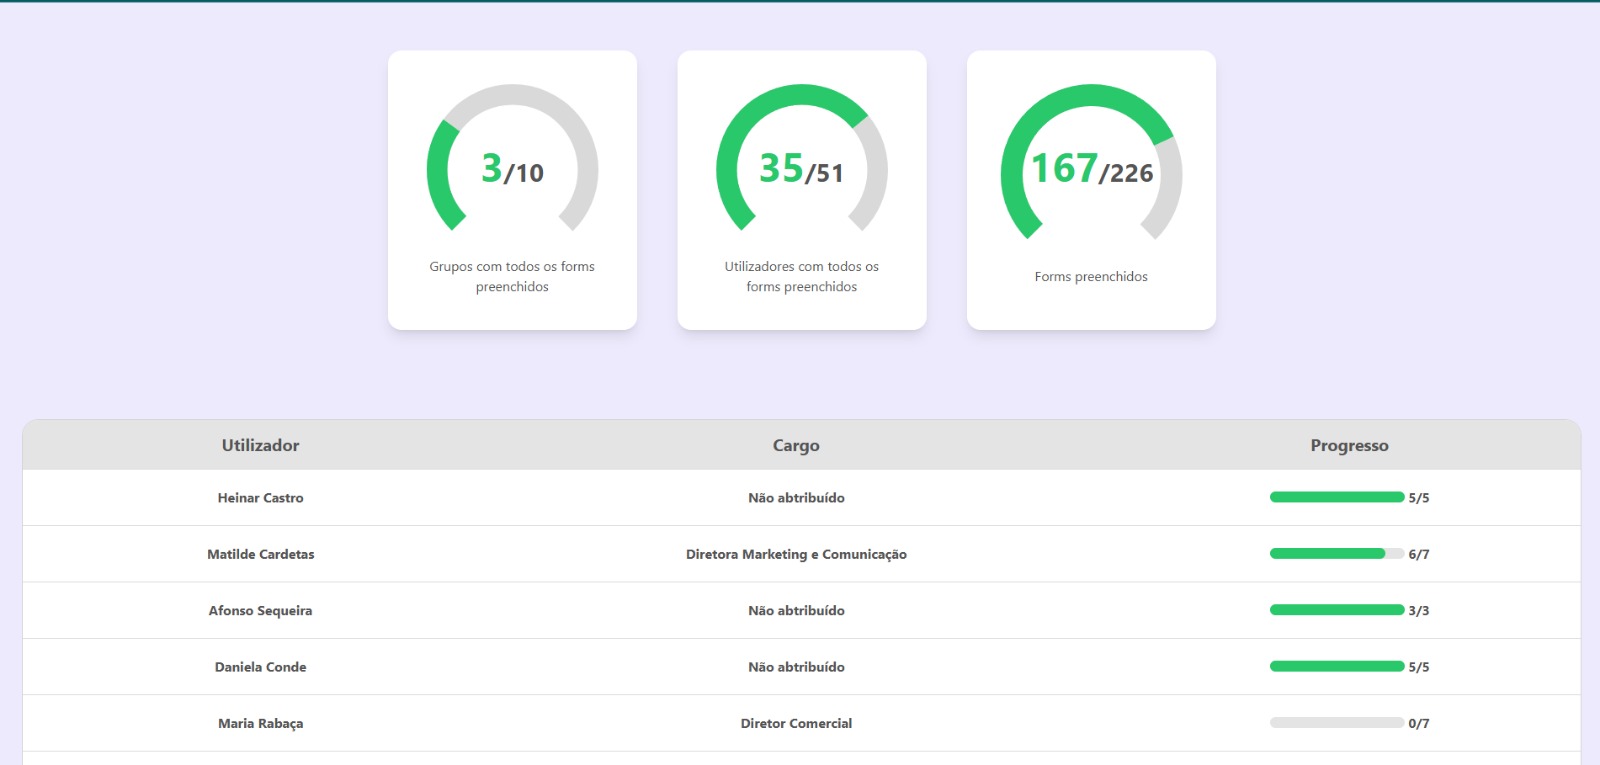1600x765 pixels.
Task: Click the 'Forms preenchidos' card label
Action: pos(1091,277)
